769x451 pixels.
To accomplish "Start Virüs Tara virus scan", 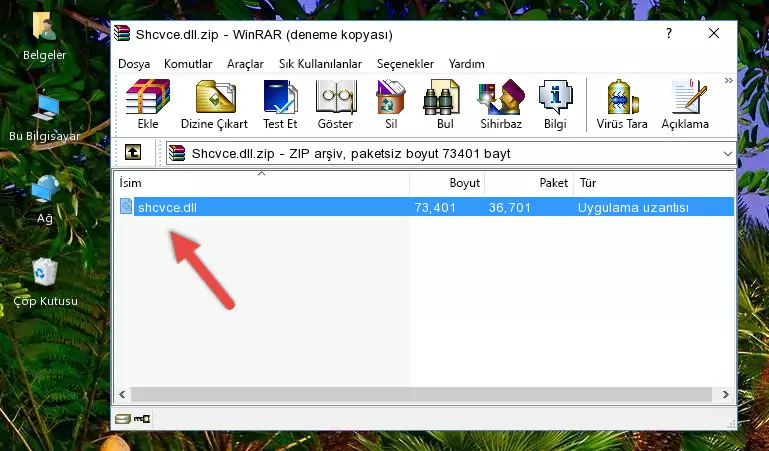I will [x=622, y=104].
